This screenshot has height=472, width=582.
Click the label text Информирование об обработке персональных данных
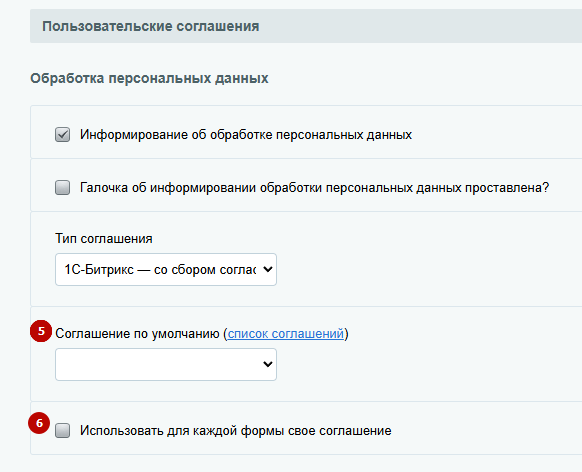(x=246, y=135)
